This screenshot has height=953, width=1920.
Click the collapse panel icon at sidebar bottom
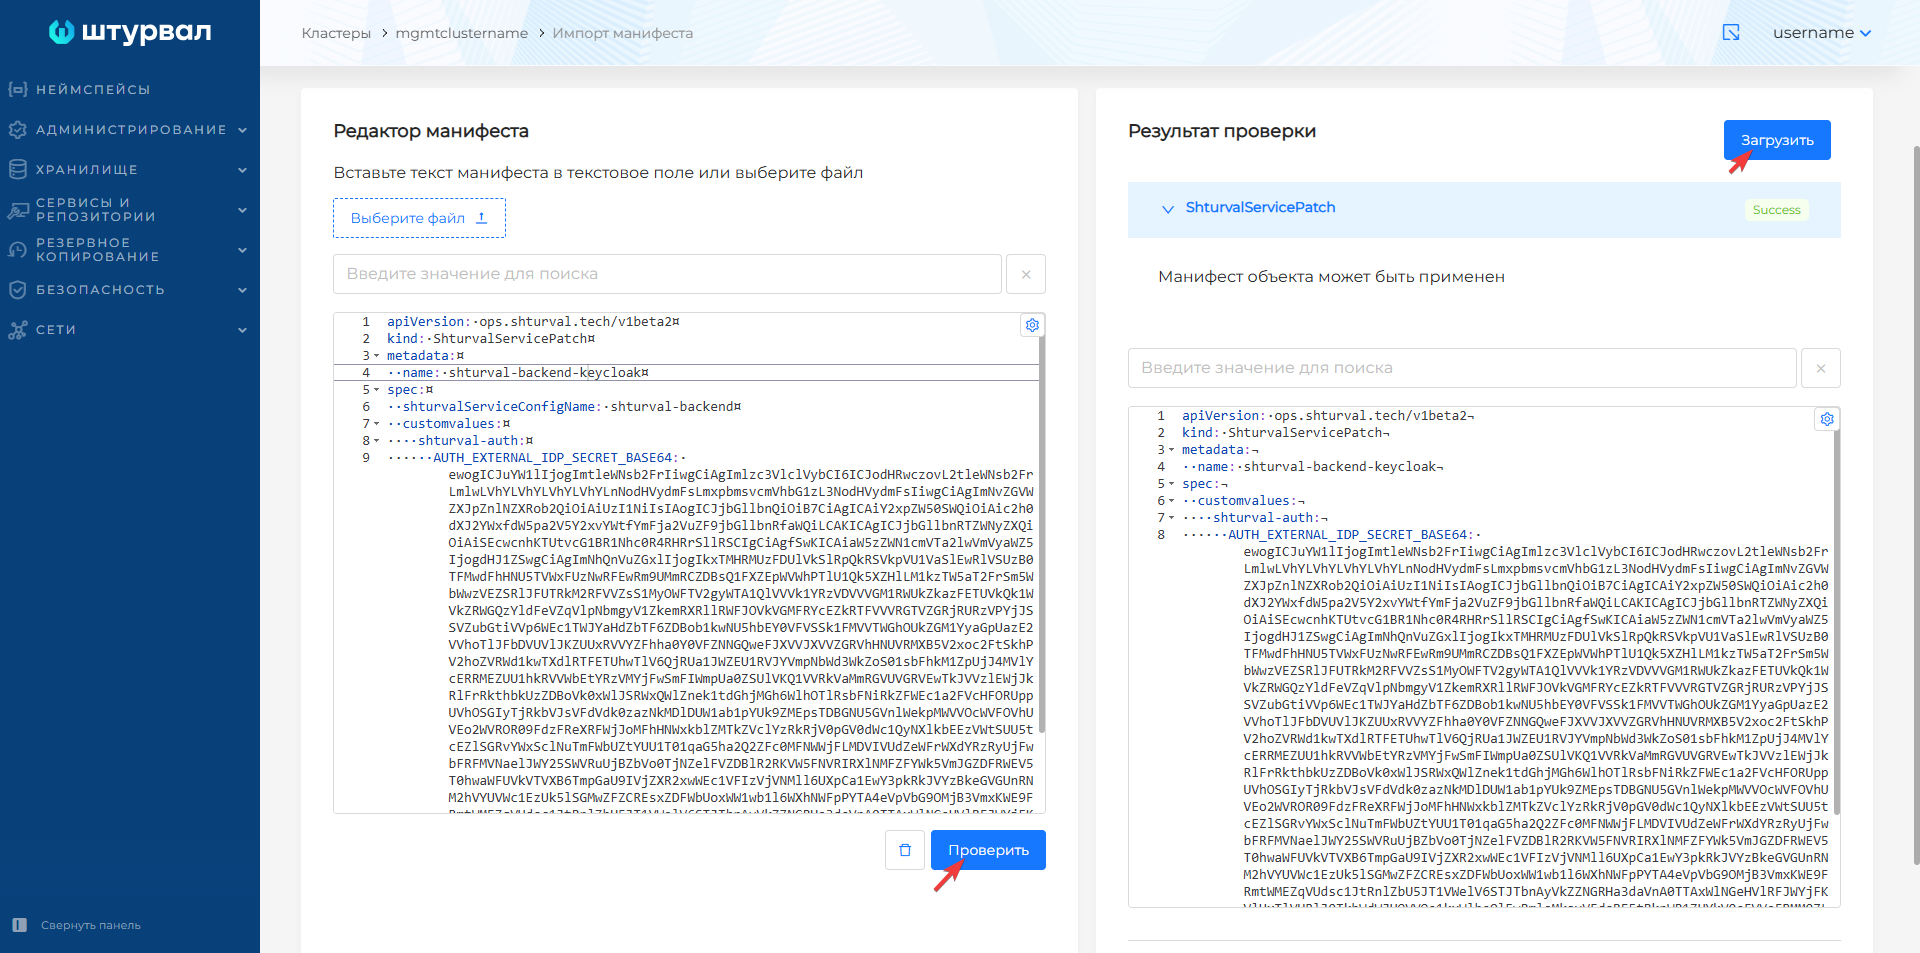(19, 925)
